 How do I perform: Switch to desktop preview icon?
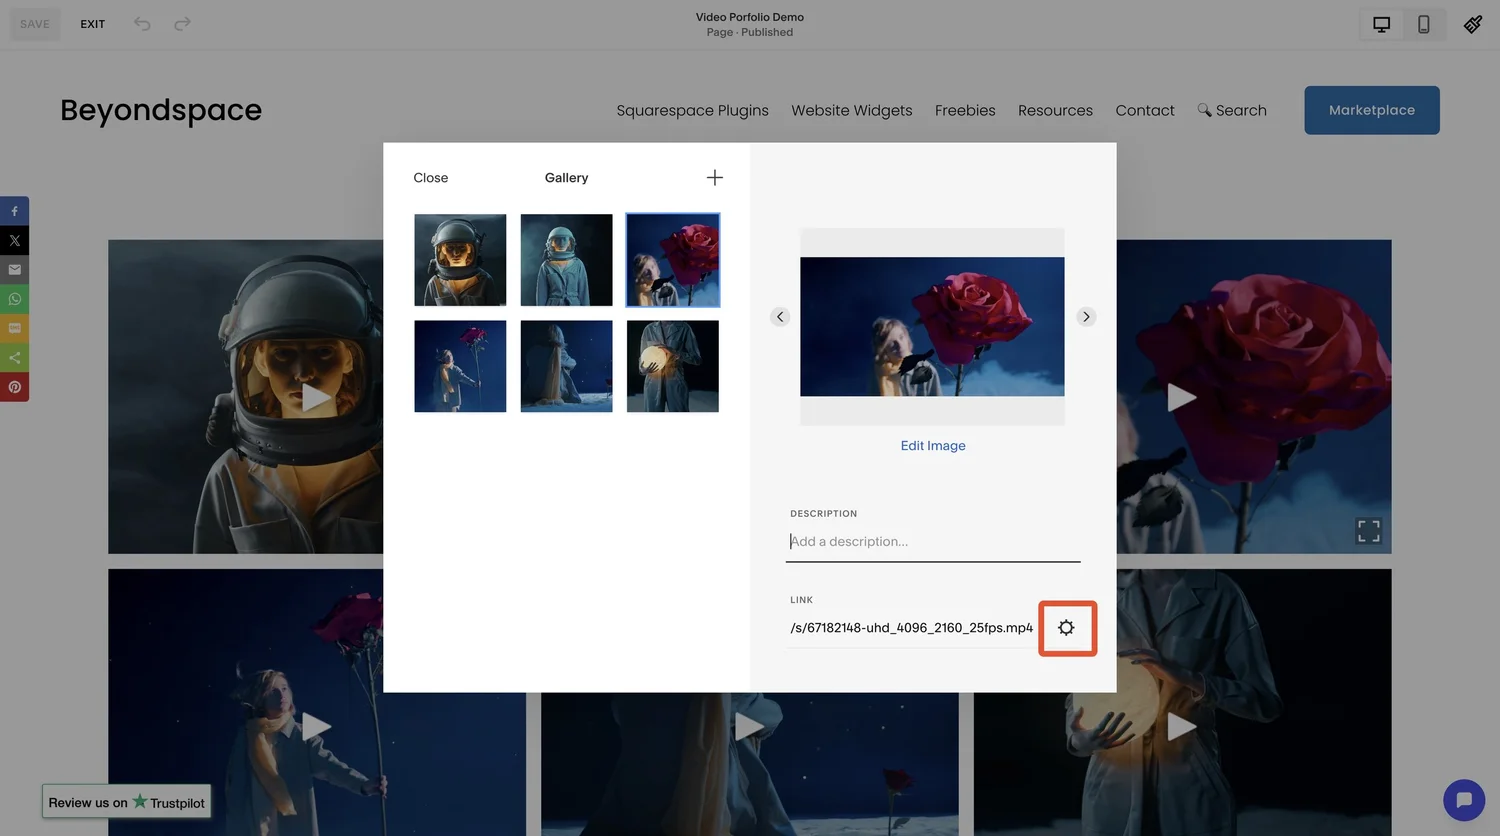point(1381,23)
